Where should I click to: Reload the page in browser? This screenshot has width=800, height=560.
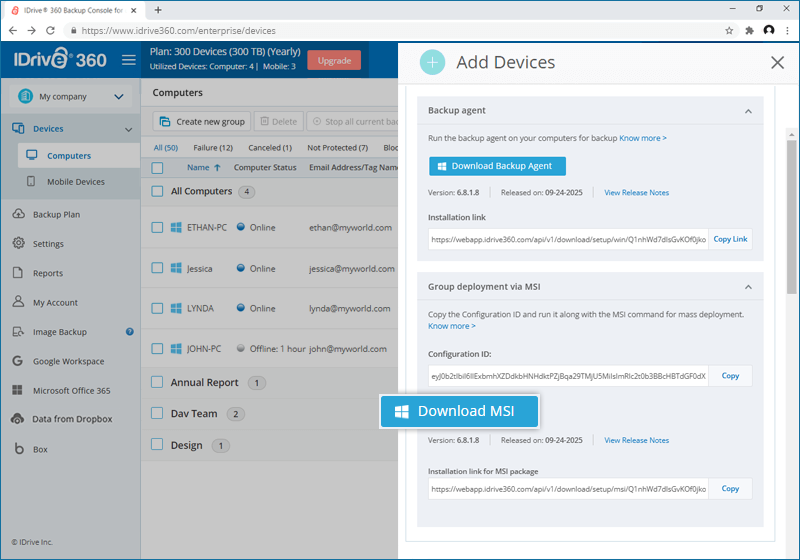tap(50, 31)
